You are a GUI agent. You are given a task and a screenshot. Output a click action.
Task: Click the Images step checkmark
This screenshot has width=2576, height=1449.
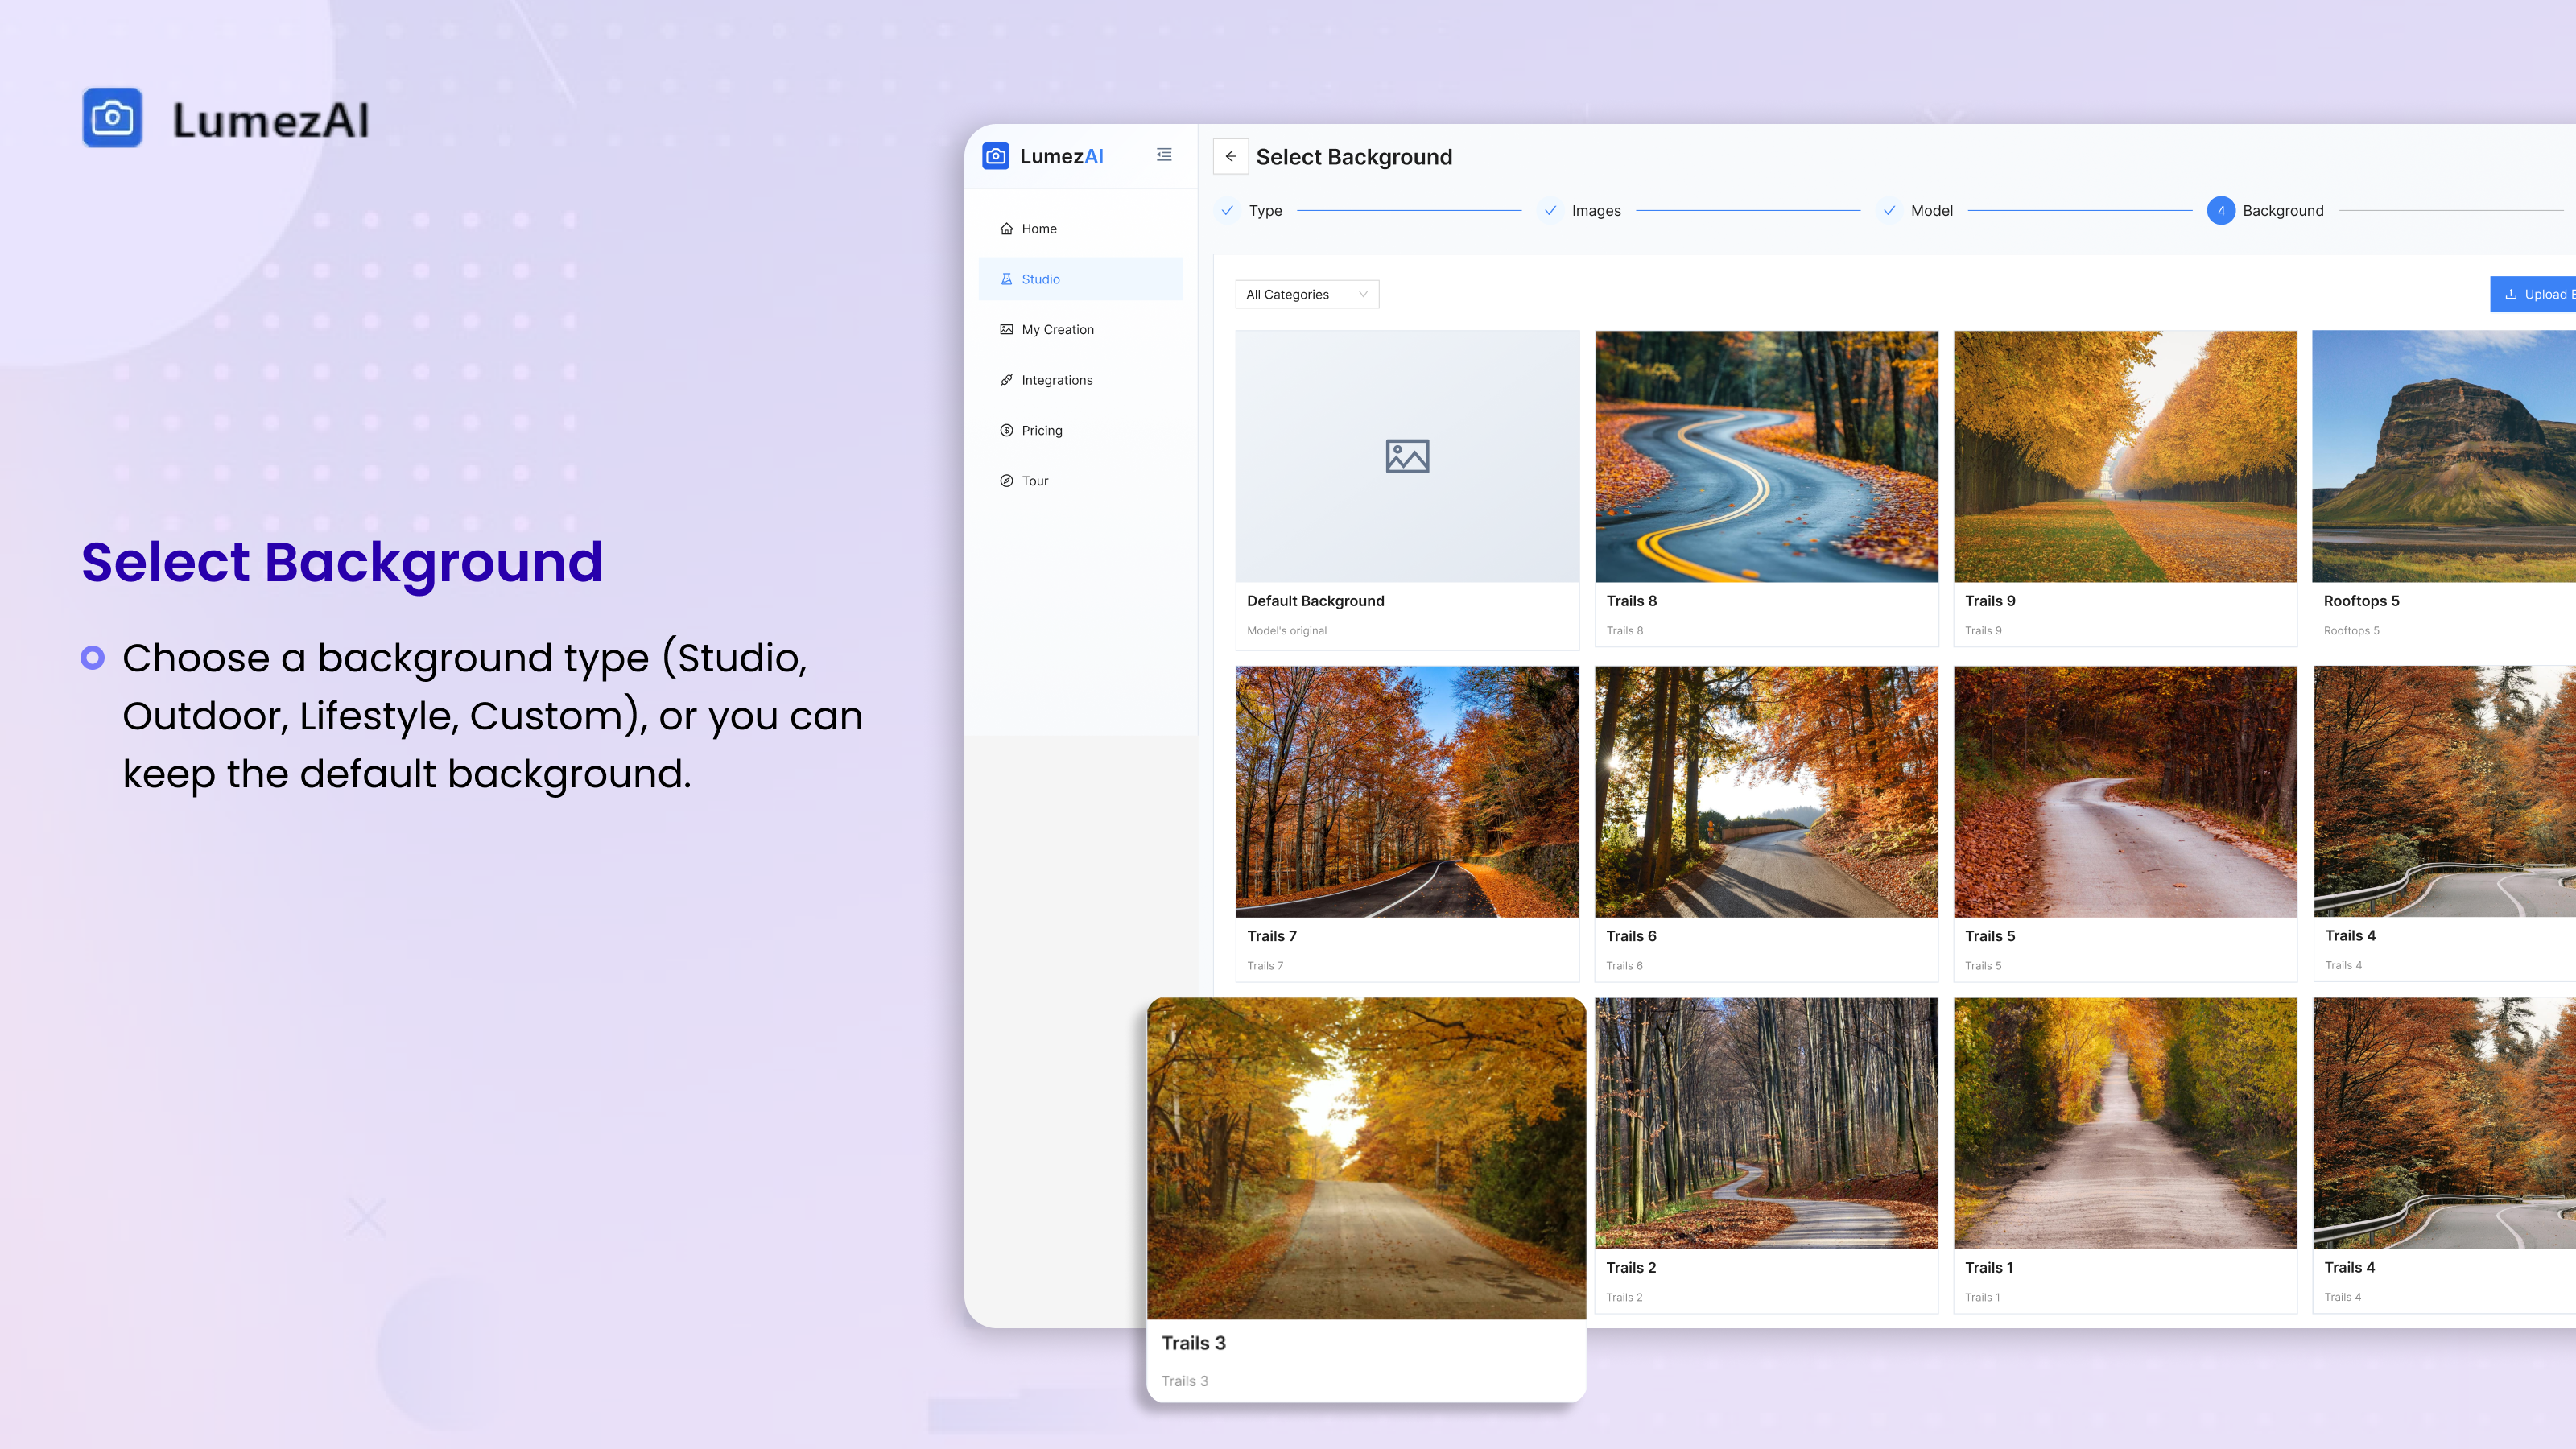(1551, 211)
